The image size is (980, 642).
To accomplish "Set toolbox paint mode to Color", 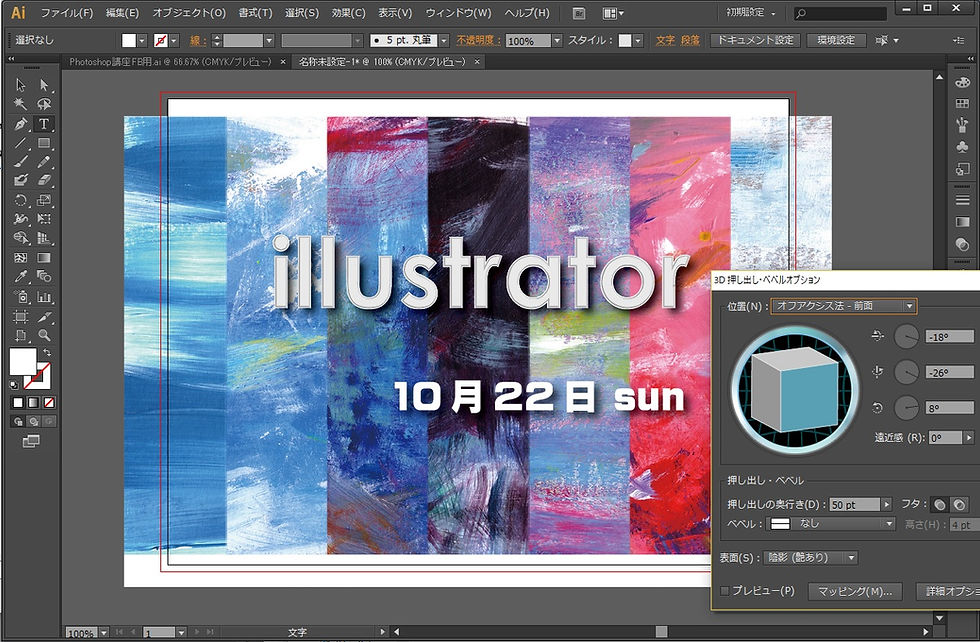I will pyautogui.click(x=18, y=403).
